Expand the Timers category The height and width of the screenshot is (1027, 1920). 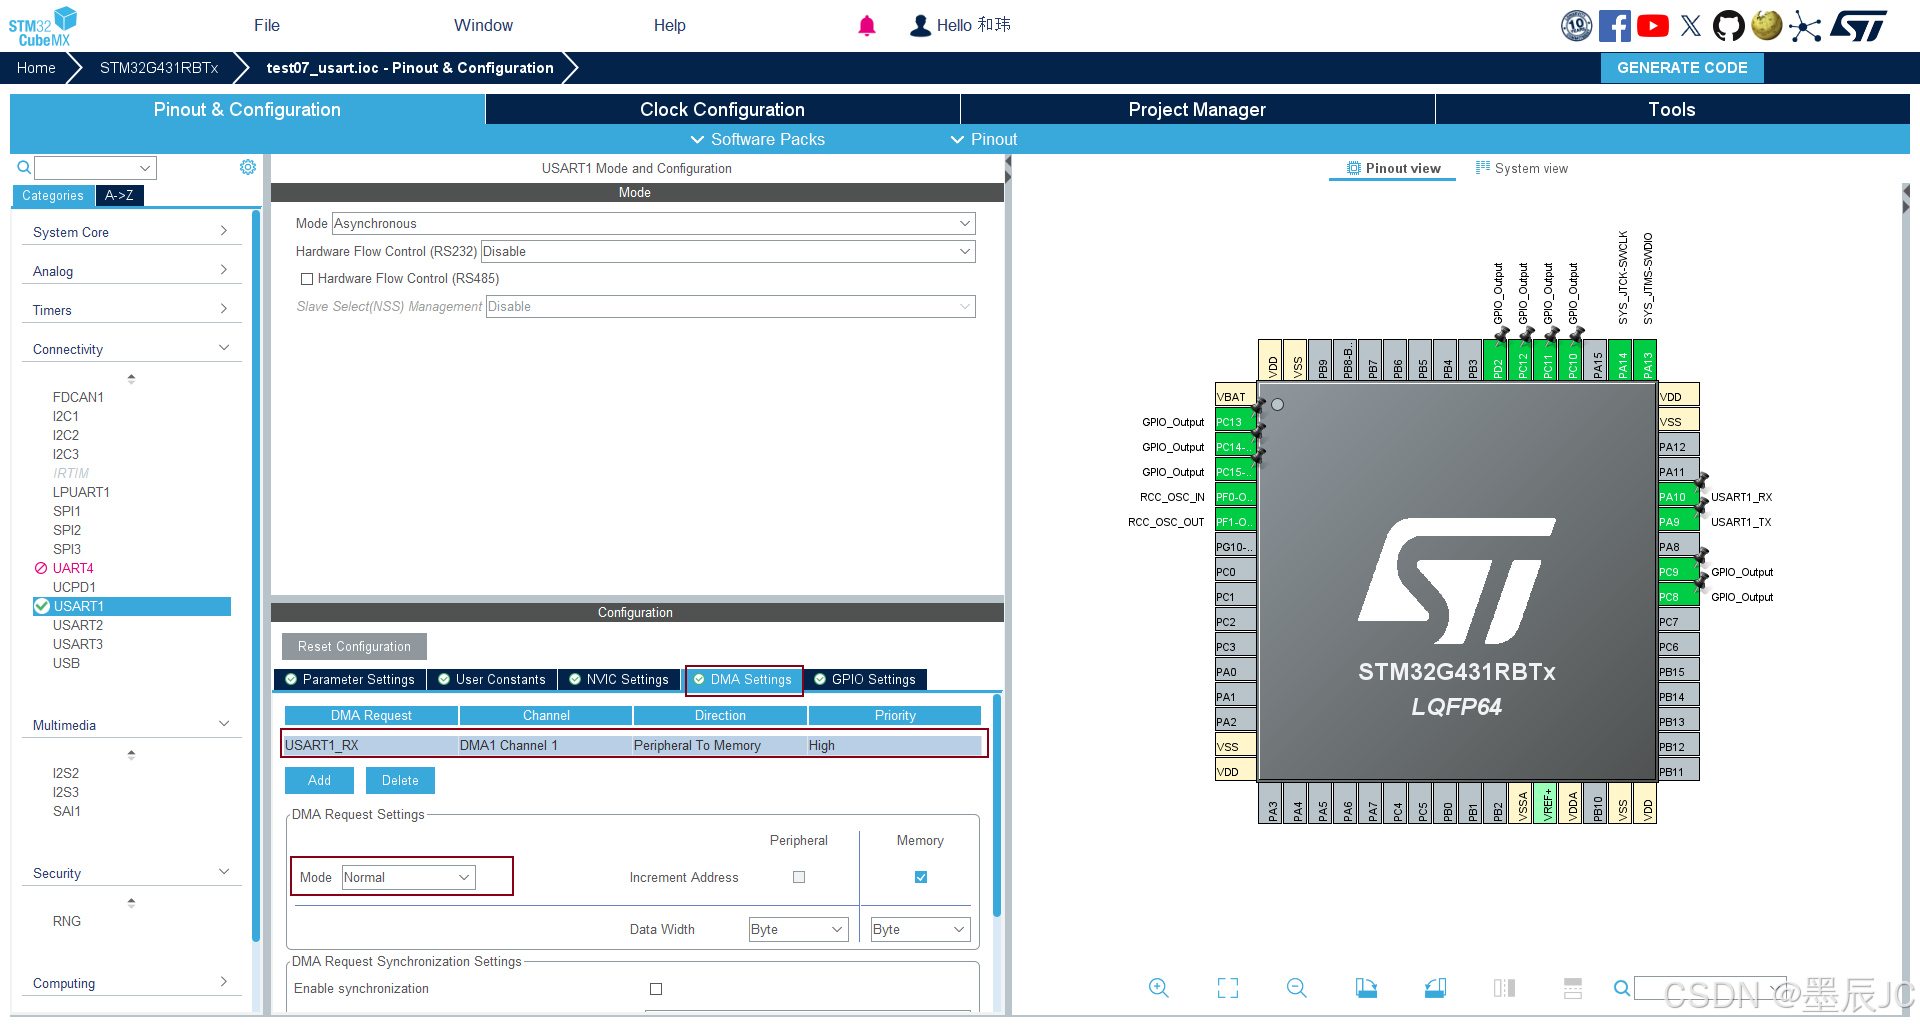[x=131, y=310]
